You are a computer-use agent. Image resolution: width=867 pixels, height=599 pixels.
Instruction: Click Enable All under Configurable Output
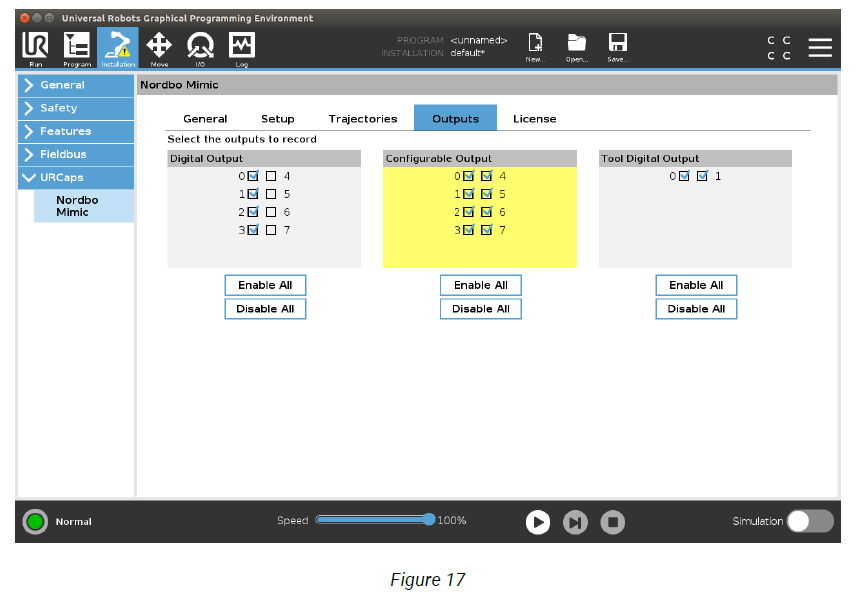coord(481,285)
